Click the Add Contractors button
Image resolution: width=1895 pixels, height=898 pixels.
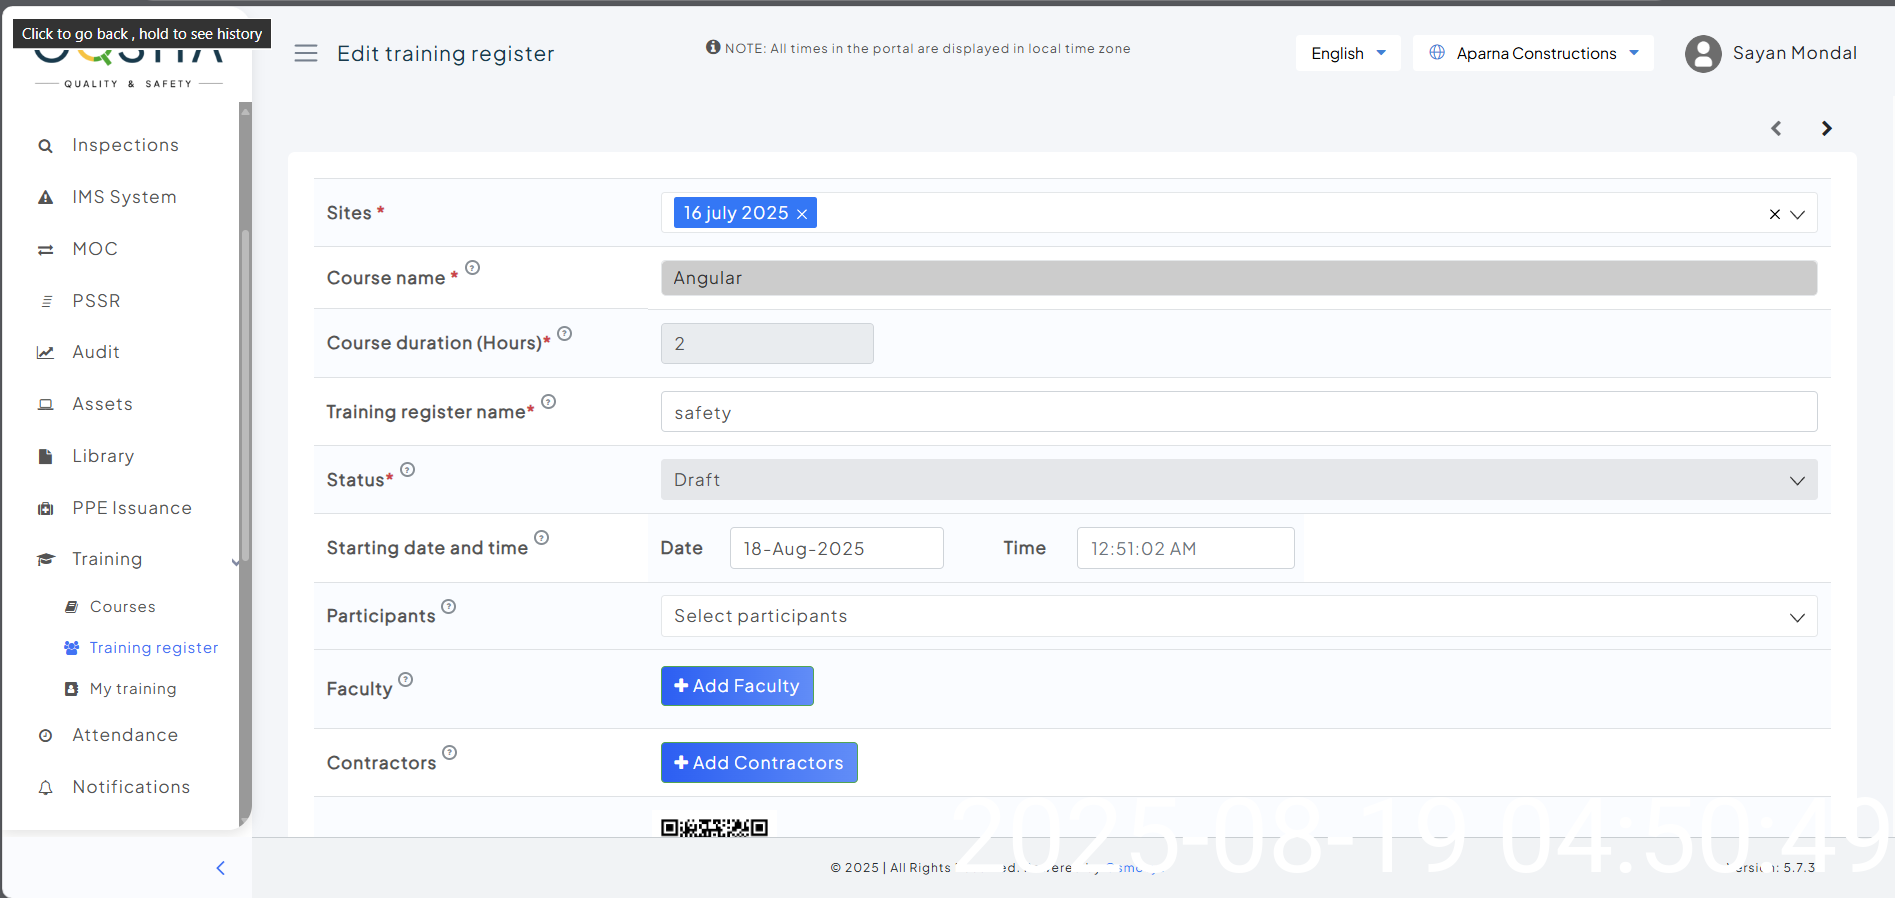tap(759, 763)
